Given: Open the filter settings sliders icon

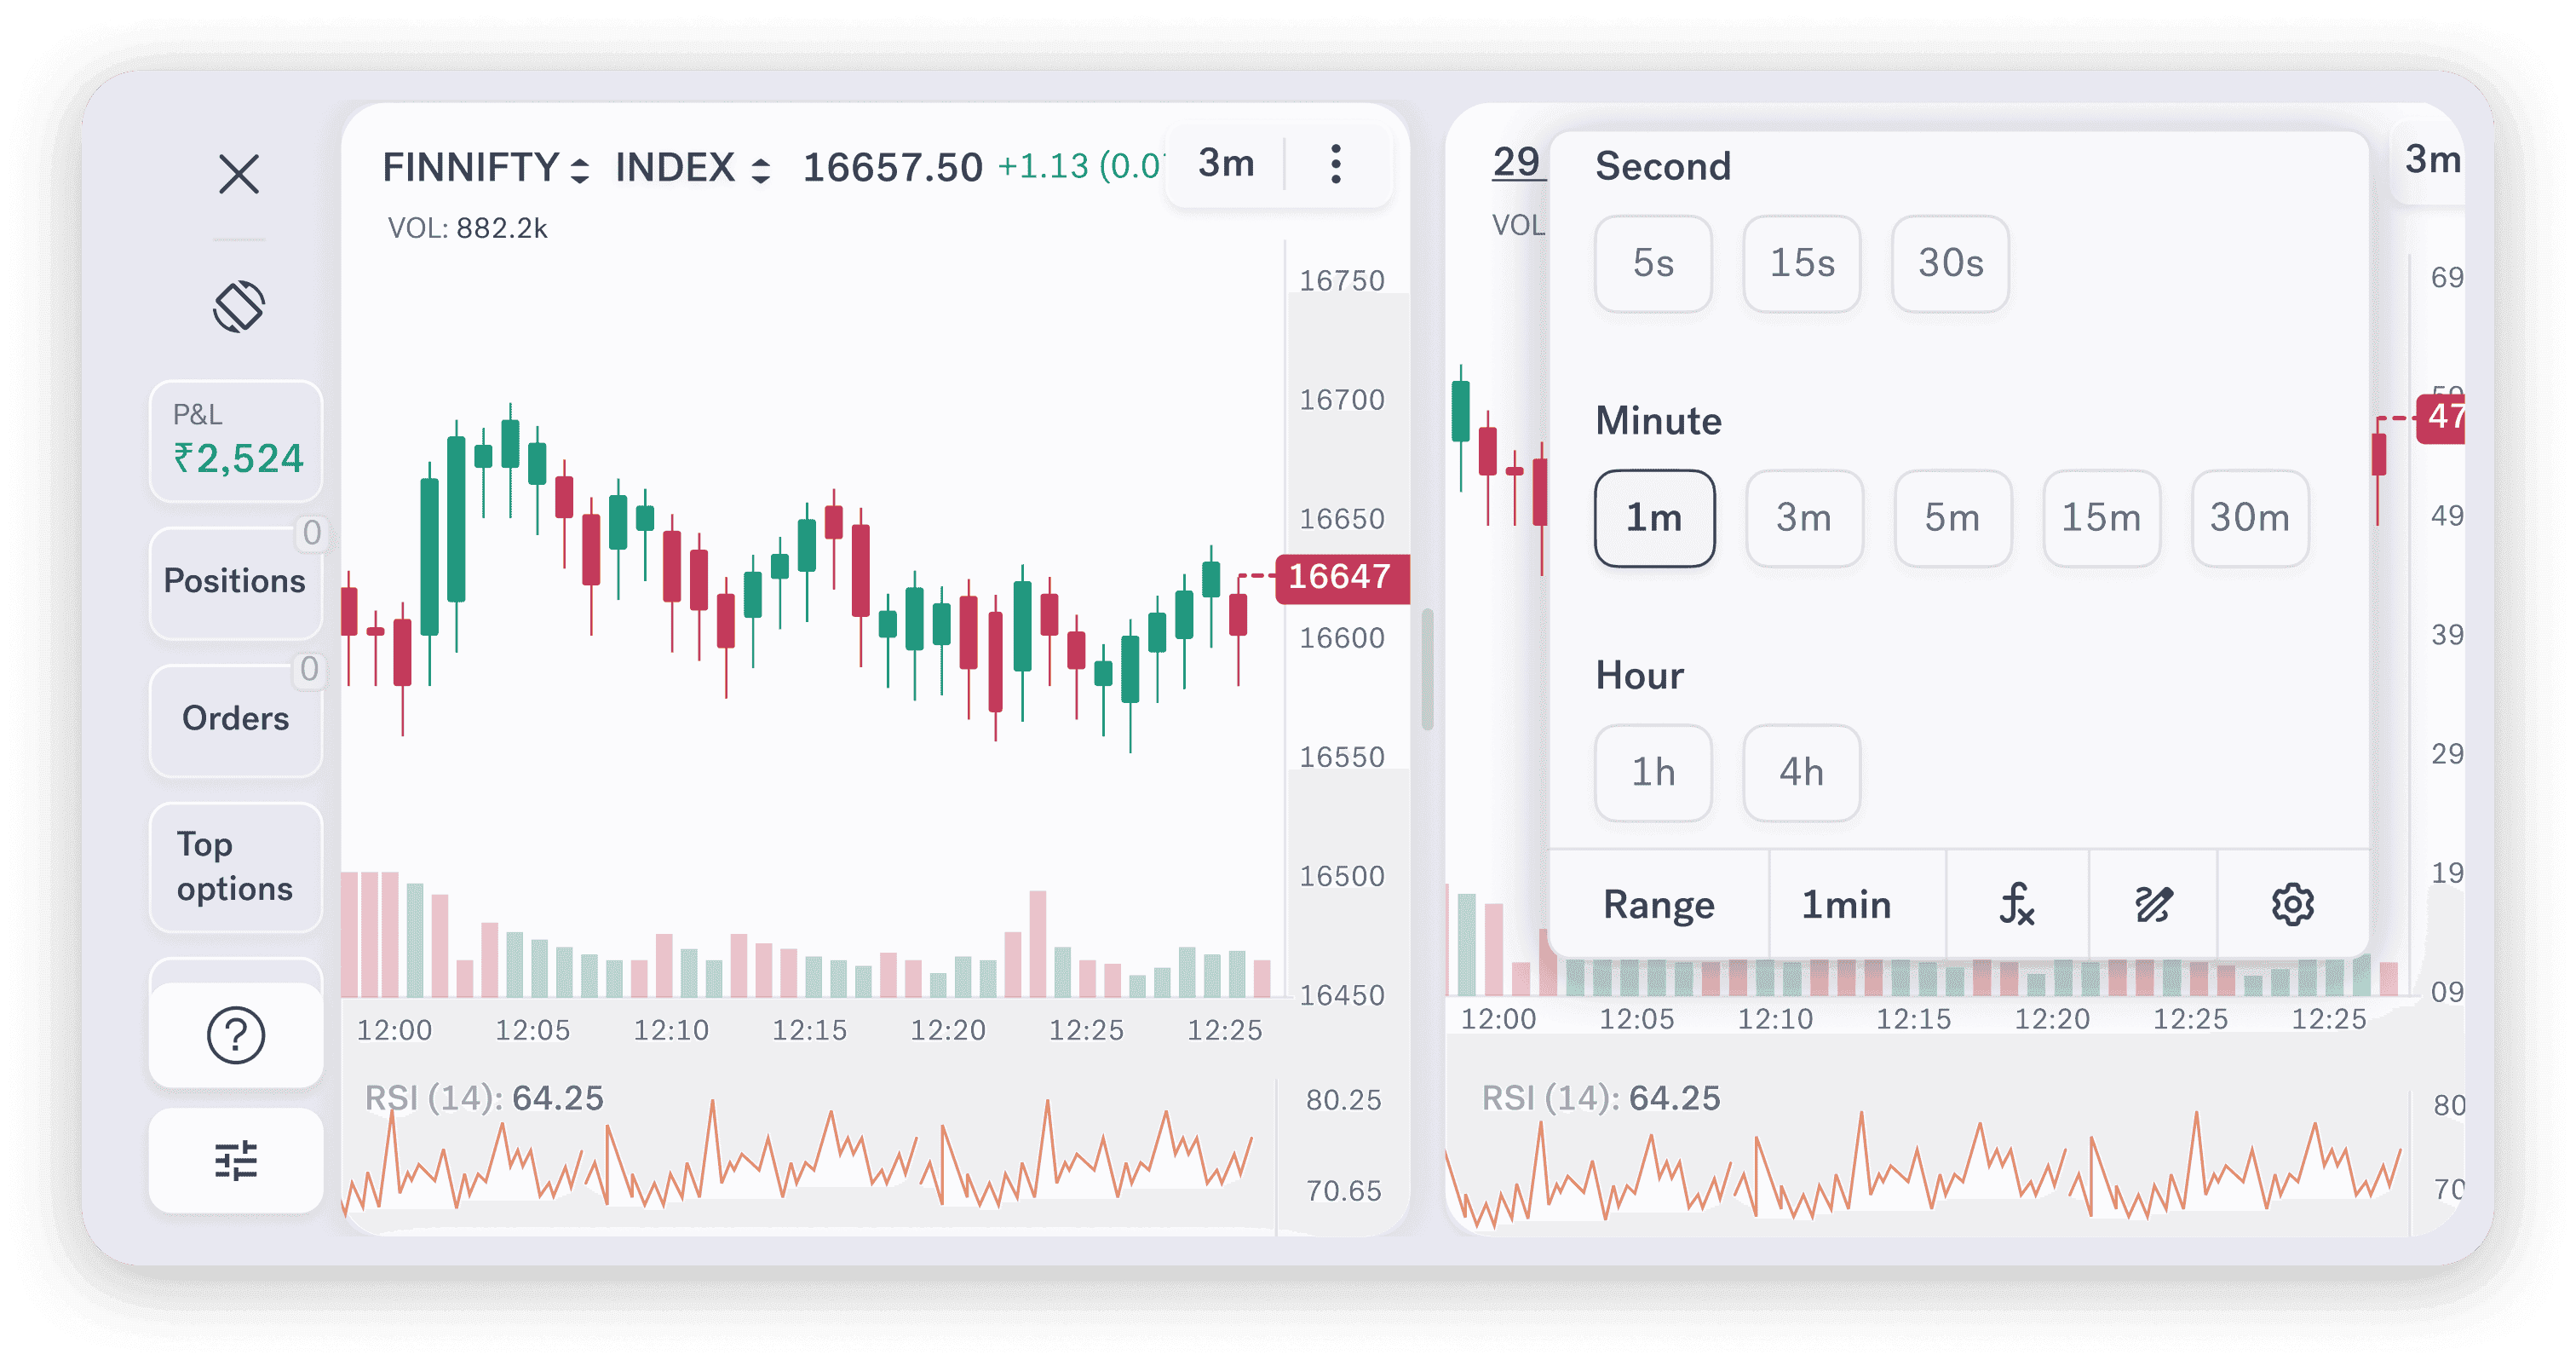Looking at the screenshot, I should point(236,1160).
